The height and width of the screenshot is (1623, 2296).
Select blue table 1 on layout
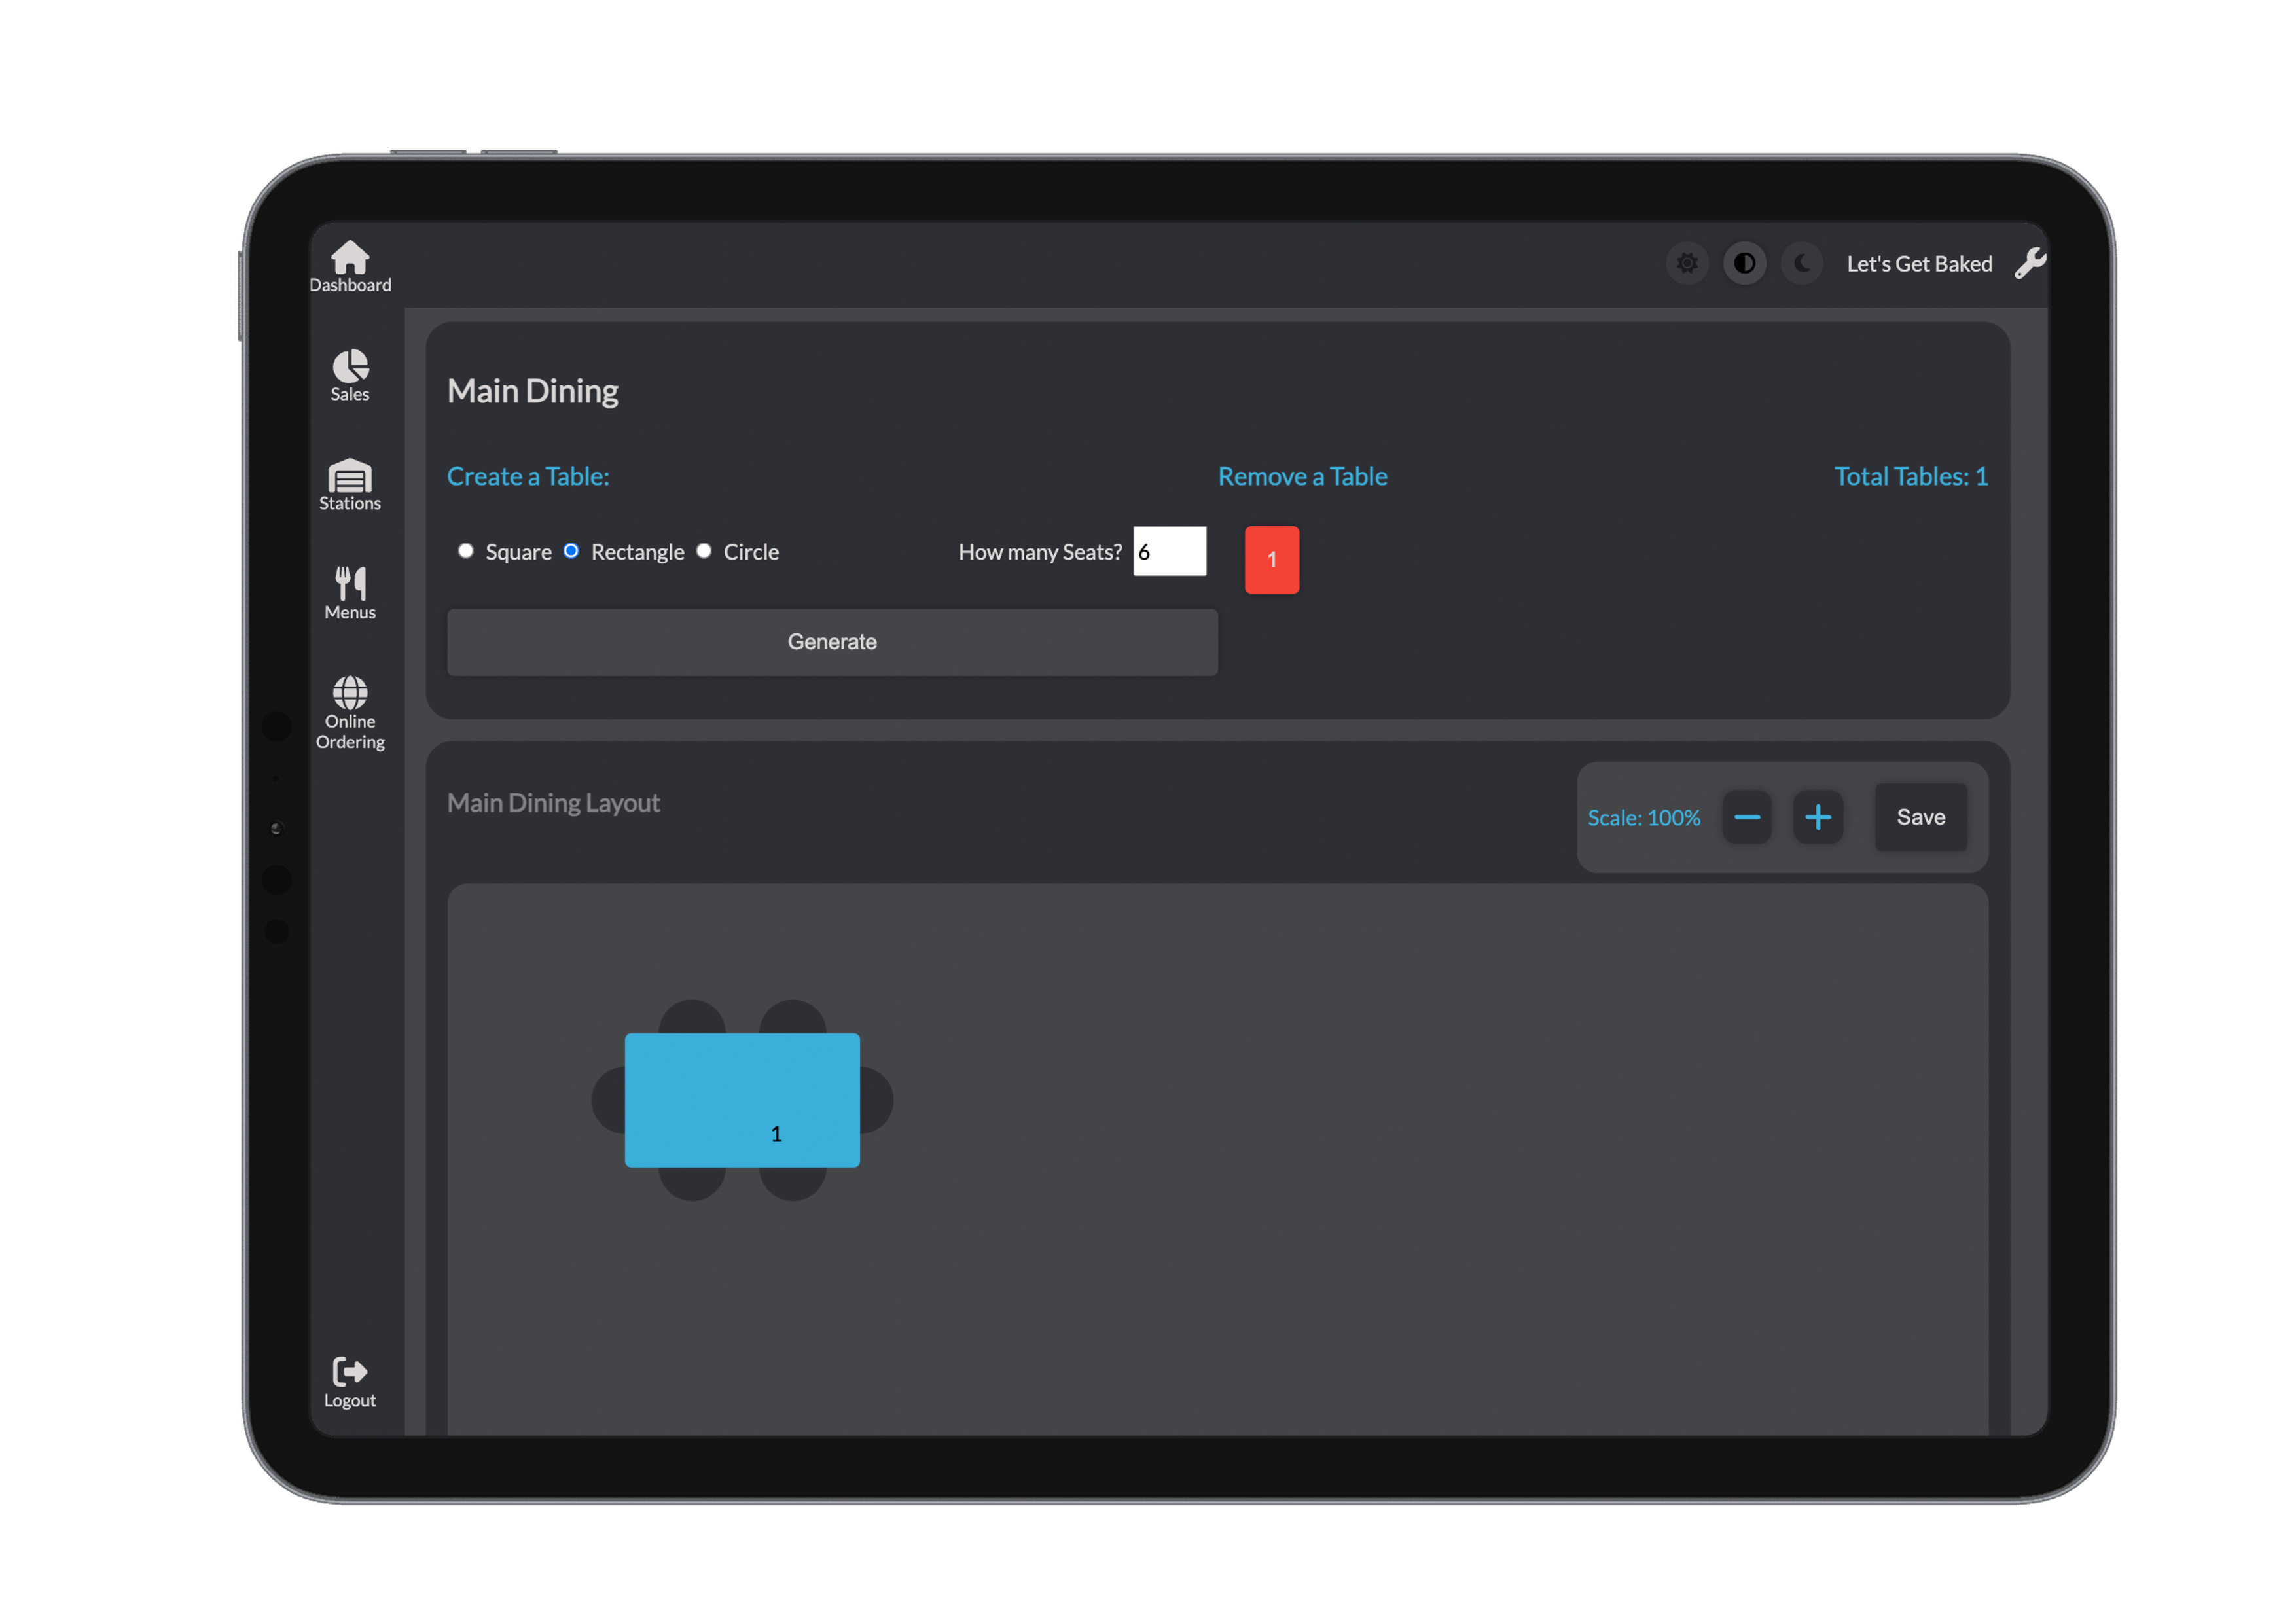coord(742,1099)
